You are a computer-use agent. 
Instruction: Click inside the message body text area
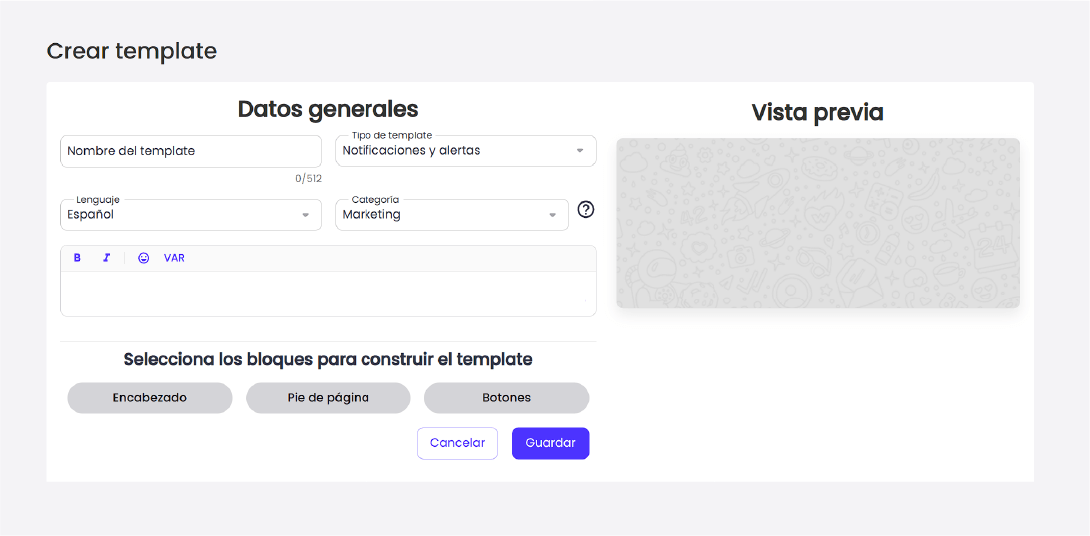click(328, 294)
